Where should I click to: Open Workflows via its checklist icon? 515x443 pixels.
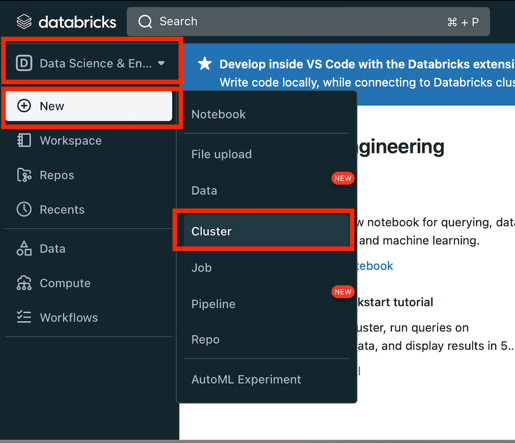[x=24, y=317]
